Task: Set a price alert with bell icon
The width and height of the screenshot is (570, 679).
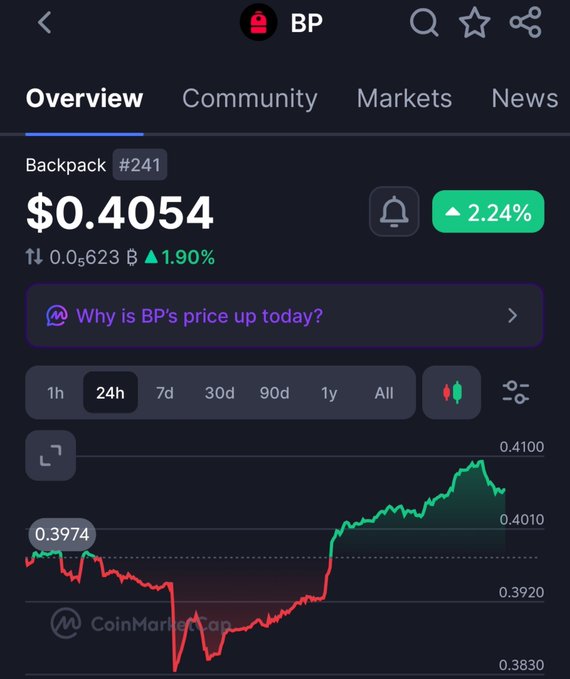Action: [x=394, y=212]
